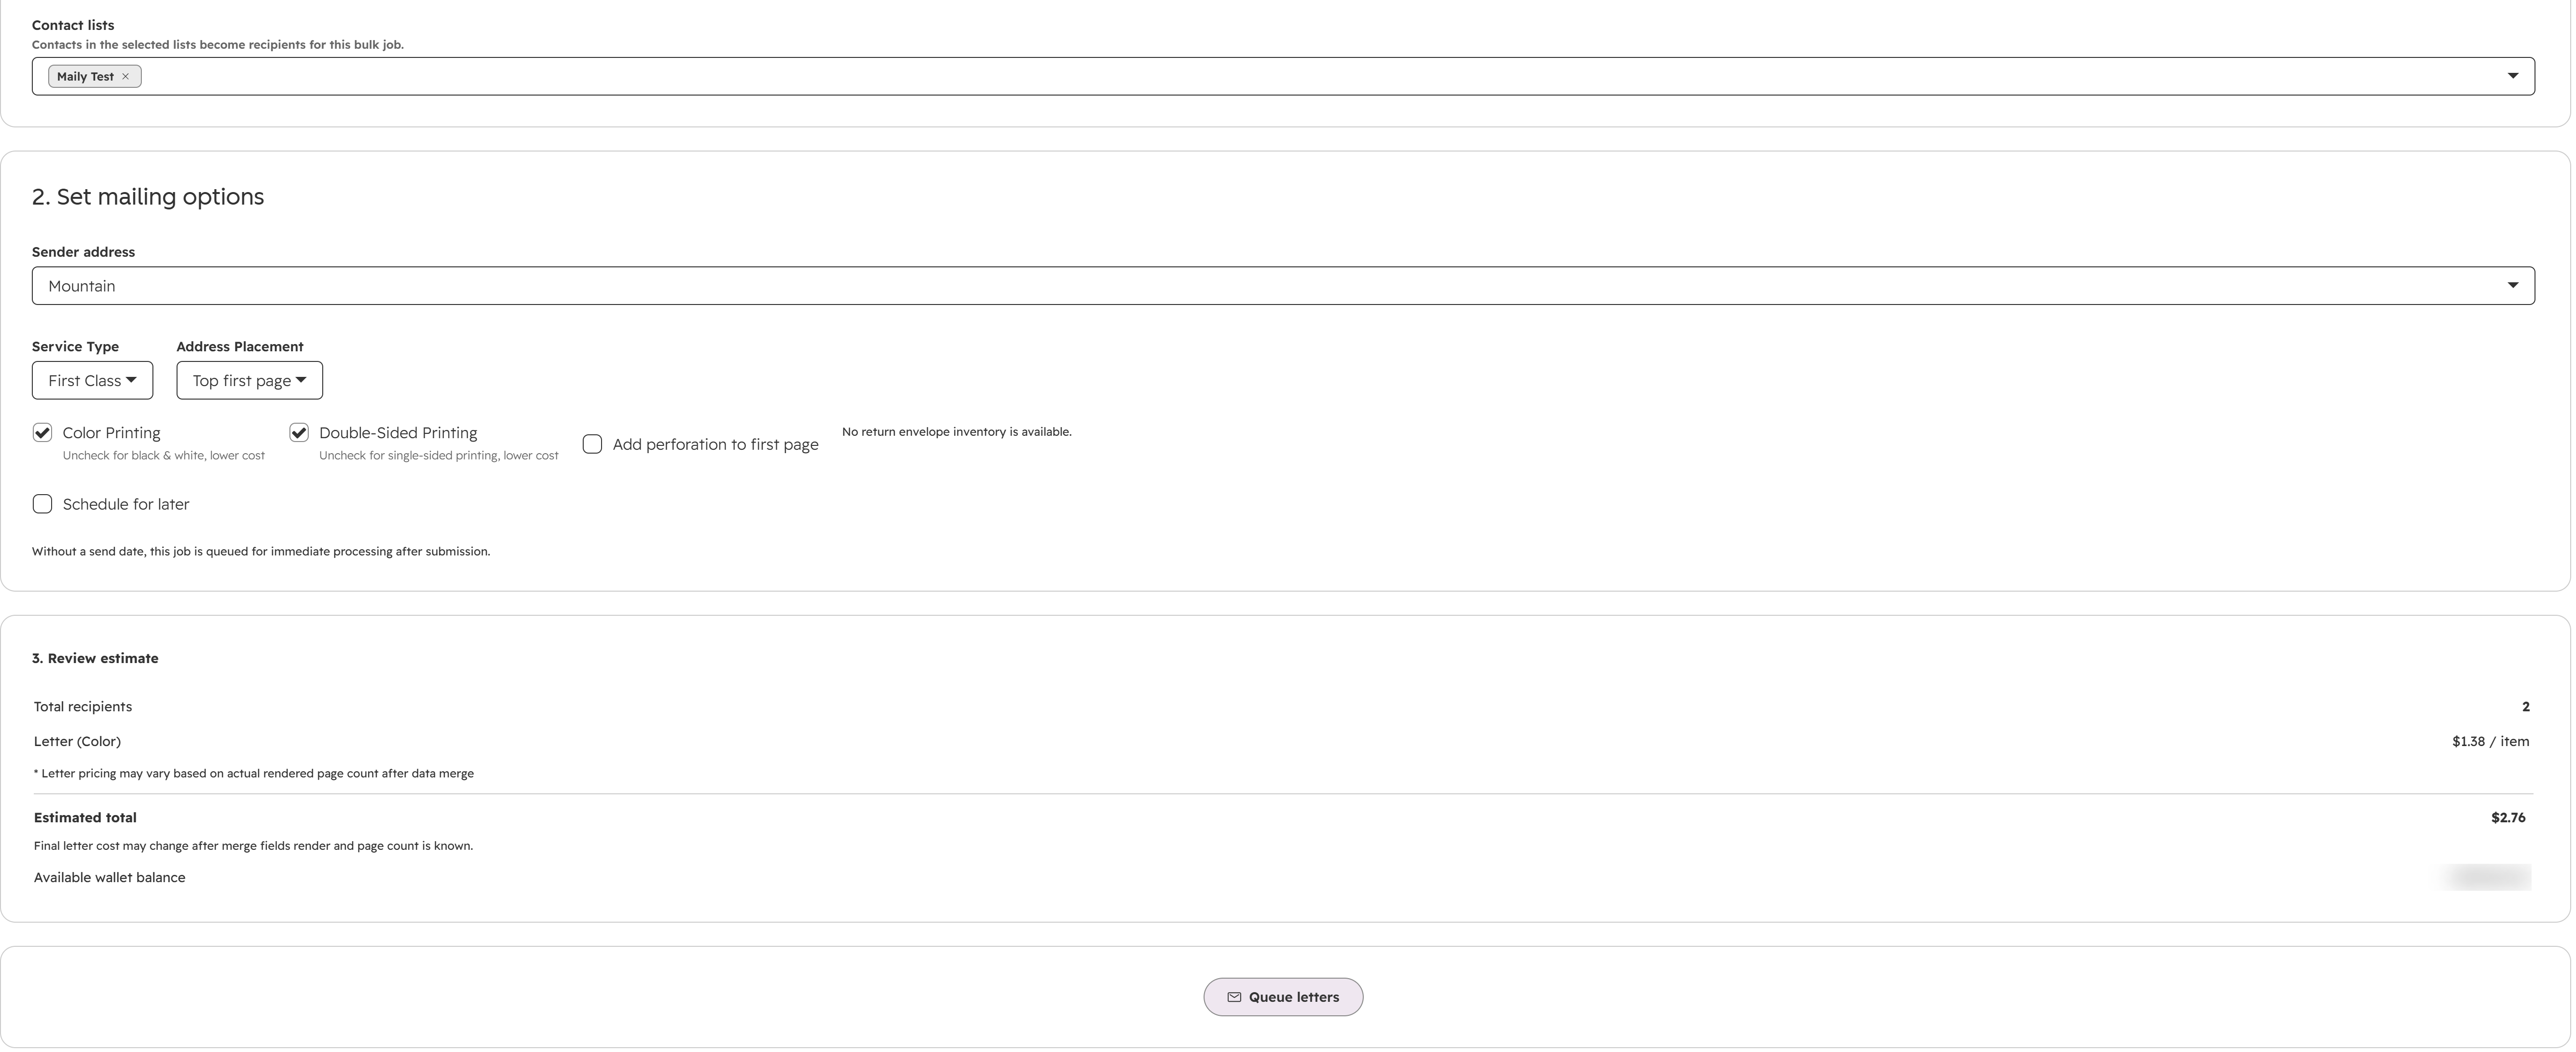Viewport: 2576px width, 1052px height.
Task: Enable Add perforation to first page
Action: (x=592, y=444)
